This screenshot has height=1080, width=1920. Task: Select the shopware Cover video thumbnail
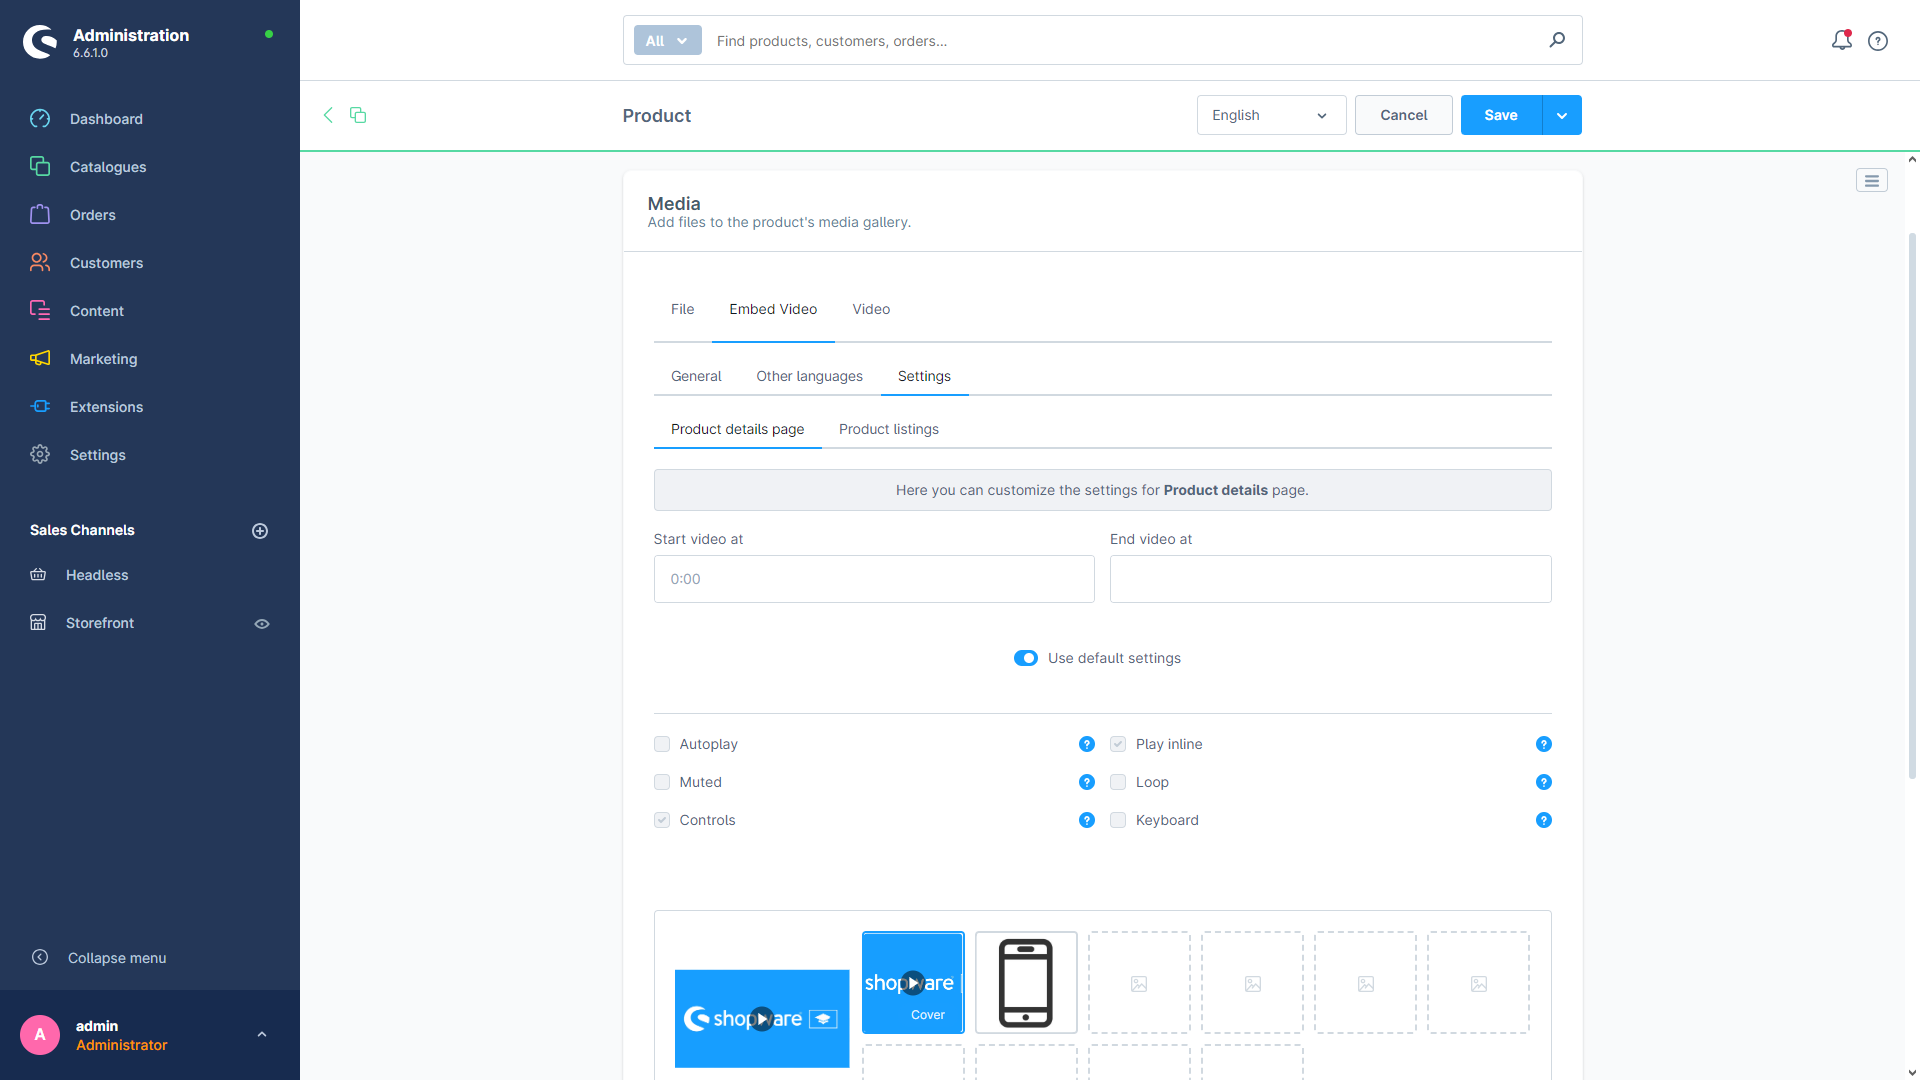coord(913,983)
